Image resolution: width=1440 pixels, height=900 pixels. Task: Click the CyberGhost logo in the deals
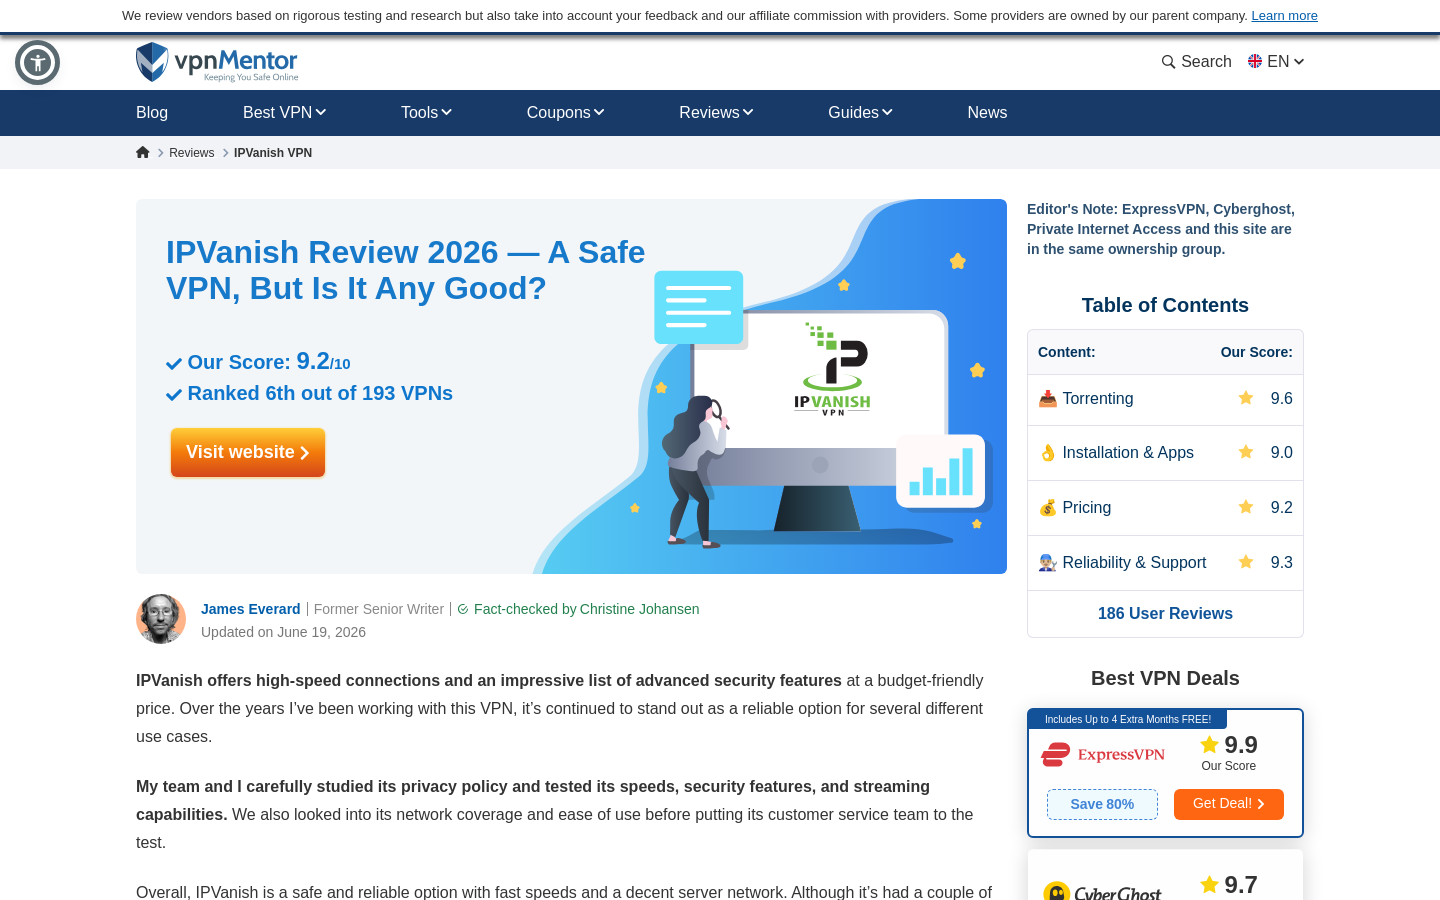coord(1103,890)
